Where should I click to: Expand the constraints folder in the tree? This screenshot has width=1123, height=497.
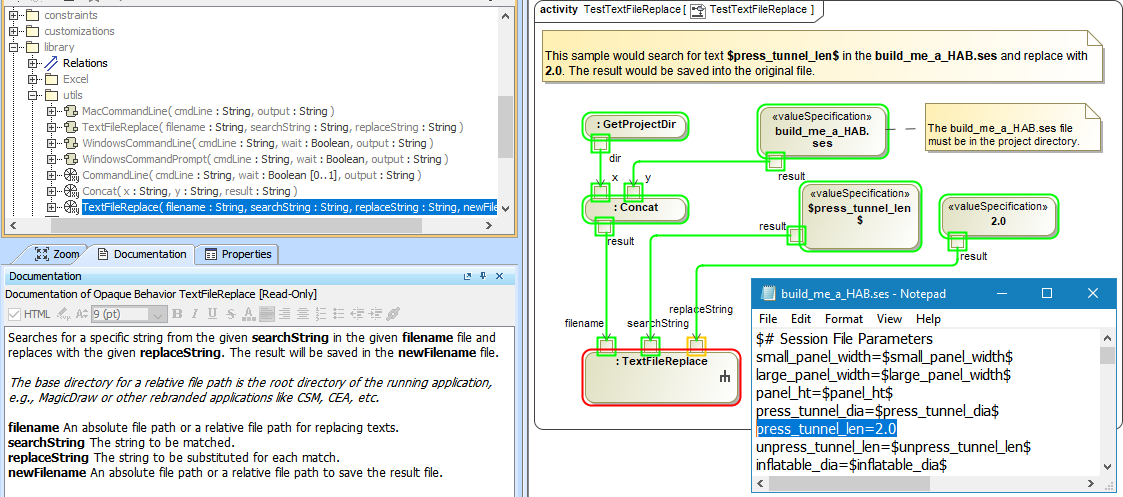pos(14,15)
